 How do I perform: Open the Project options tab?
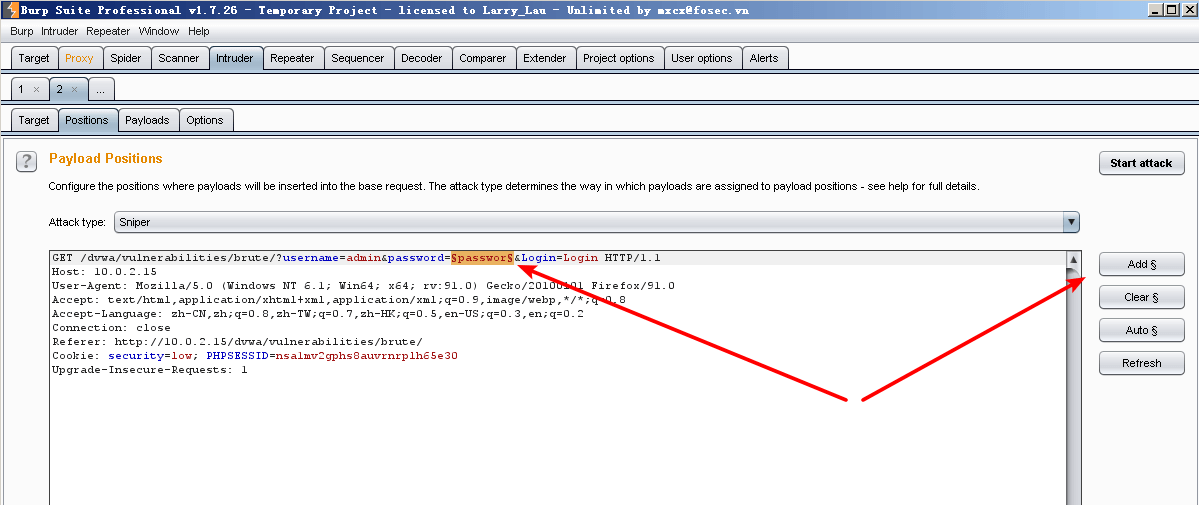click(619, 58)
